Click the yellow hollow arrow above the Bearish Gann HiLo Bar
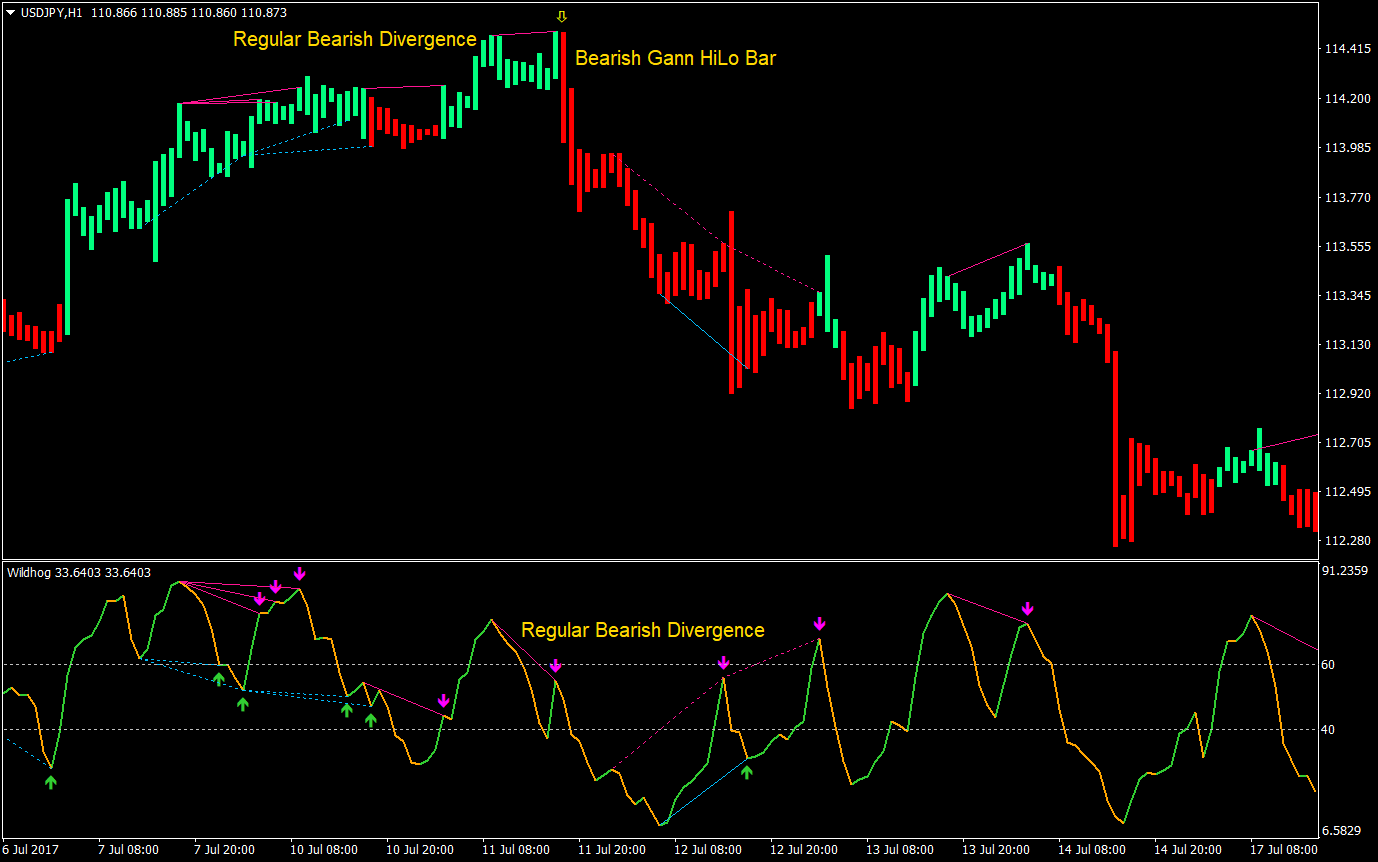This screenshot has width=1378, height=862. [x=562, y=16]
